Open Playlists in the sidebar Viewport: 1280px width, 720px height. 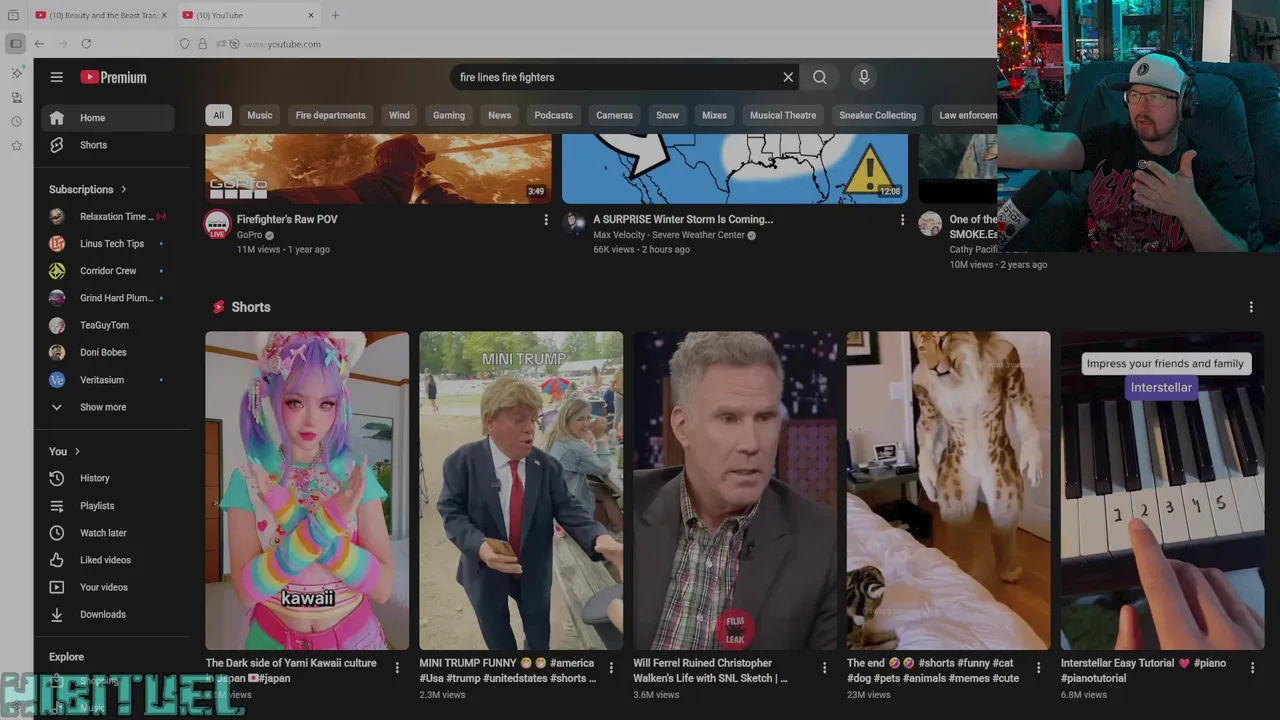[108, 506]
